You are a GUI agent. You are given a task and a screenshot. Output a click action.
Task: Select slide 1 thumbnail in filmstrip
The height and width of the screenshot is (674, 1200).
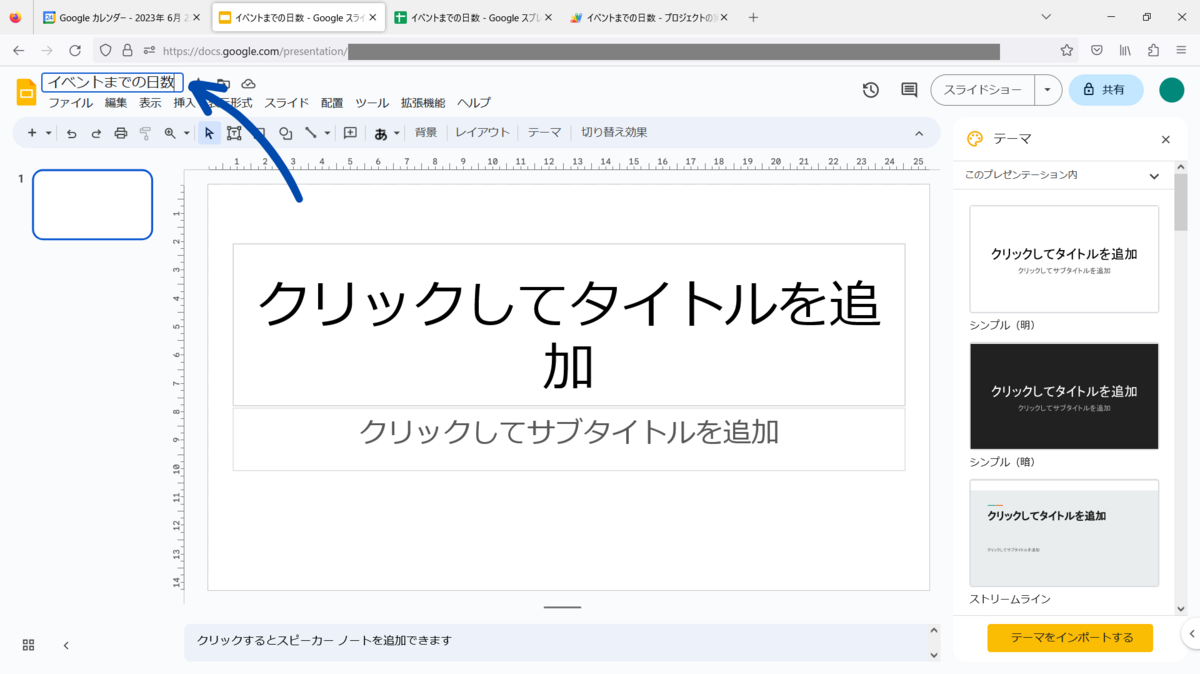[x=92, y=205]
